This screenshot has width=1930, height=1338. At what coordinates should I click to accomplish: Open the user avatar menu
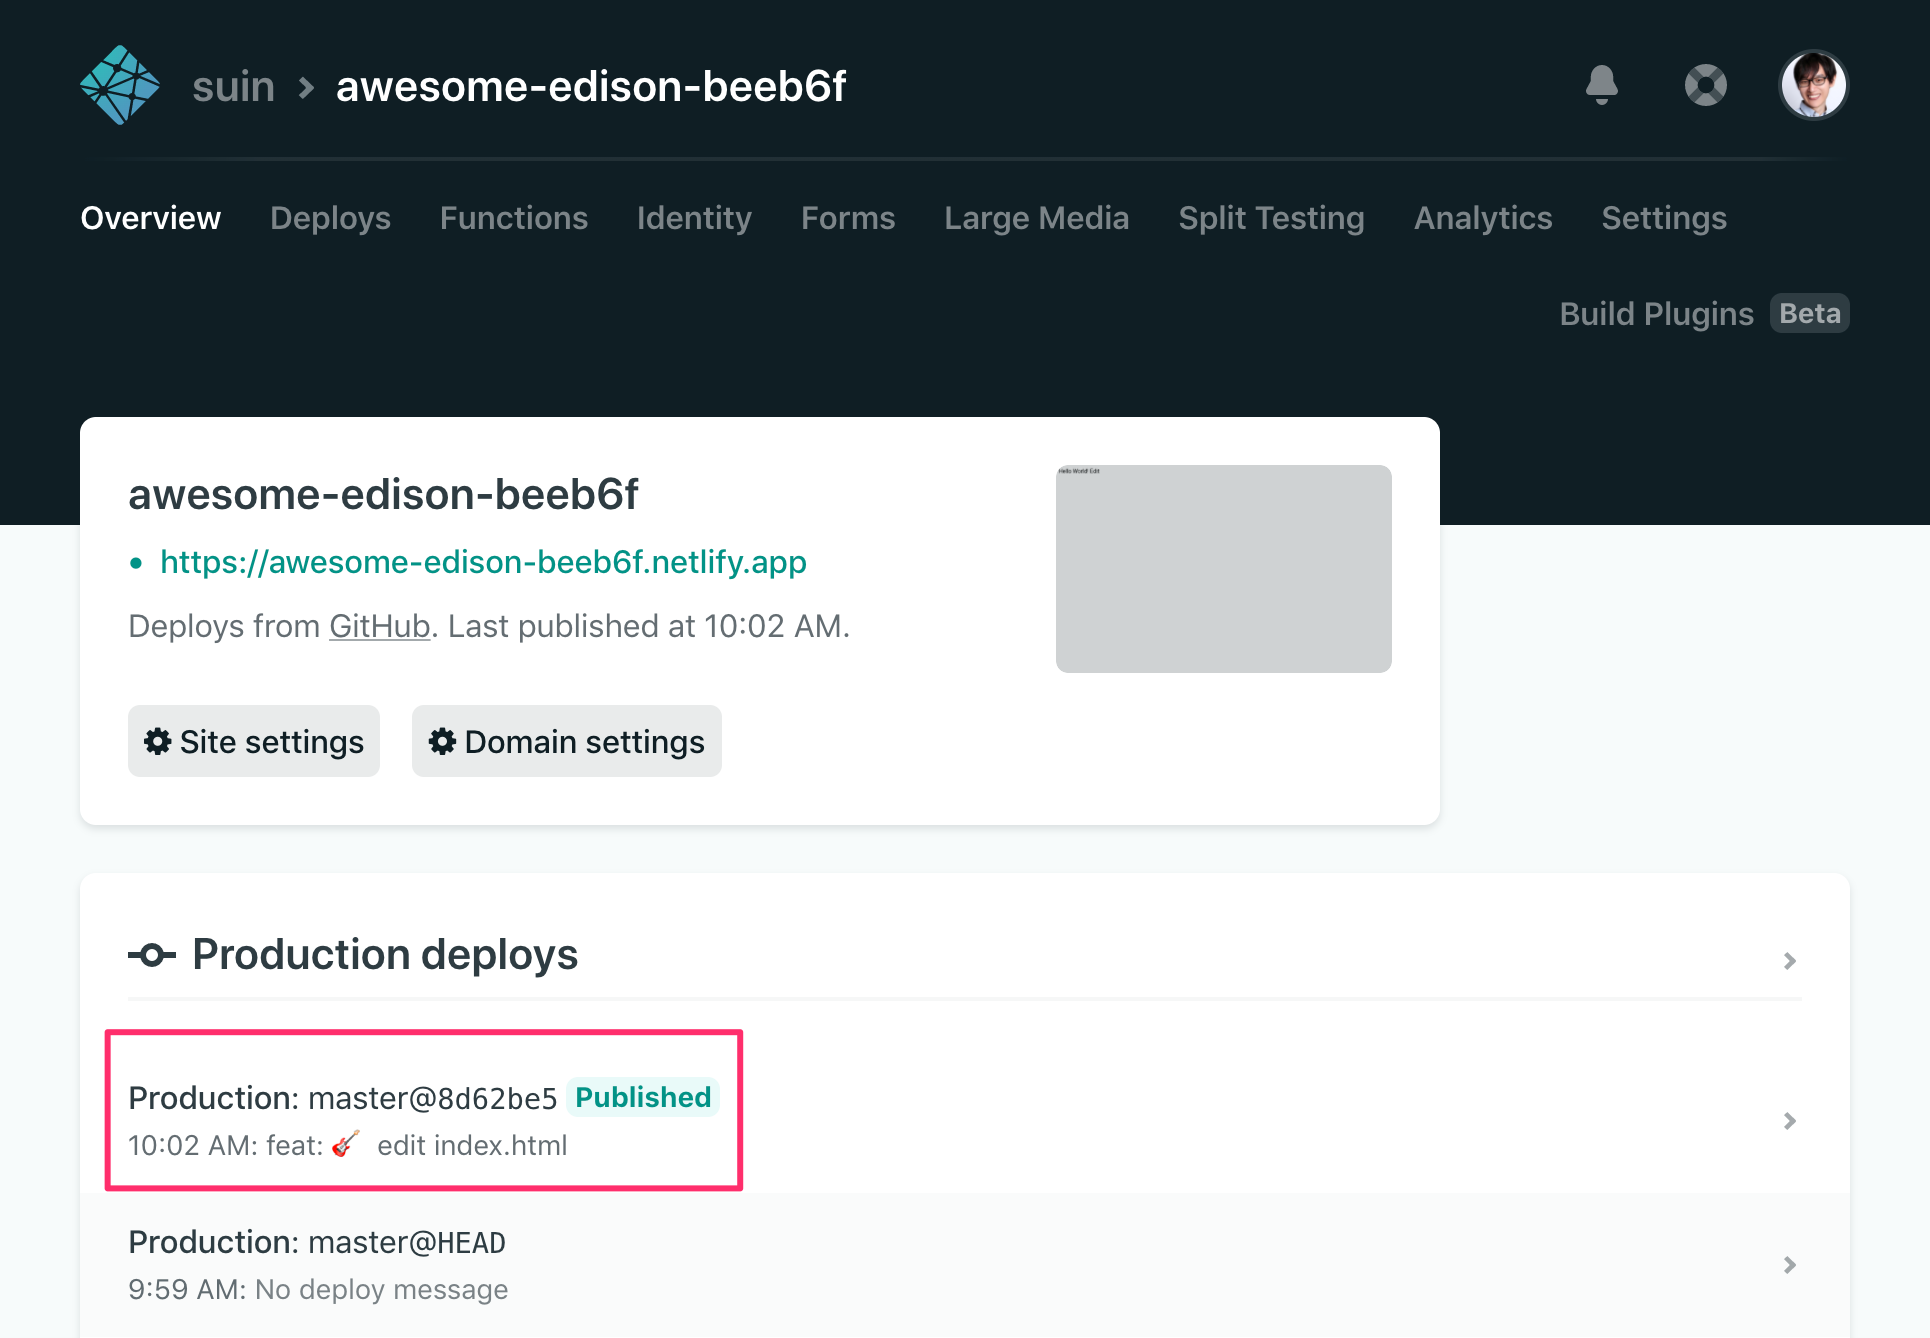click(x=1814, y=85)
